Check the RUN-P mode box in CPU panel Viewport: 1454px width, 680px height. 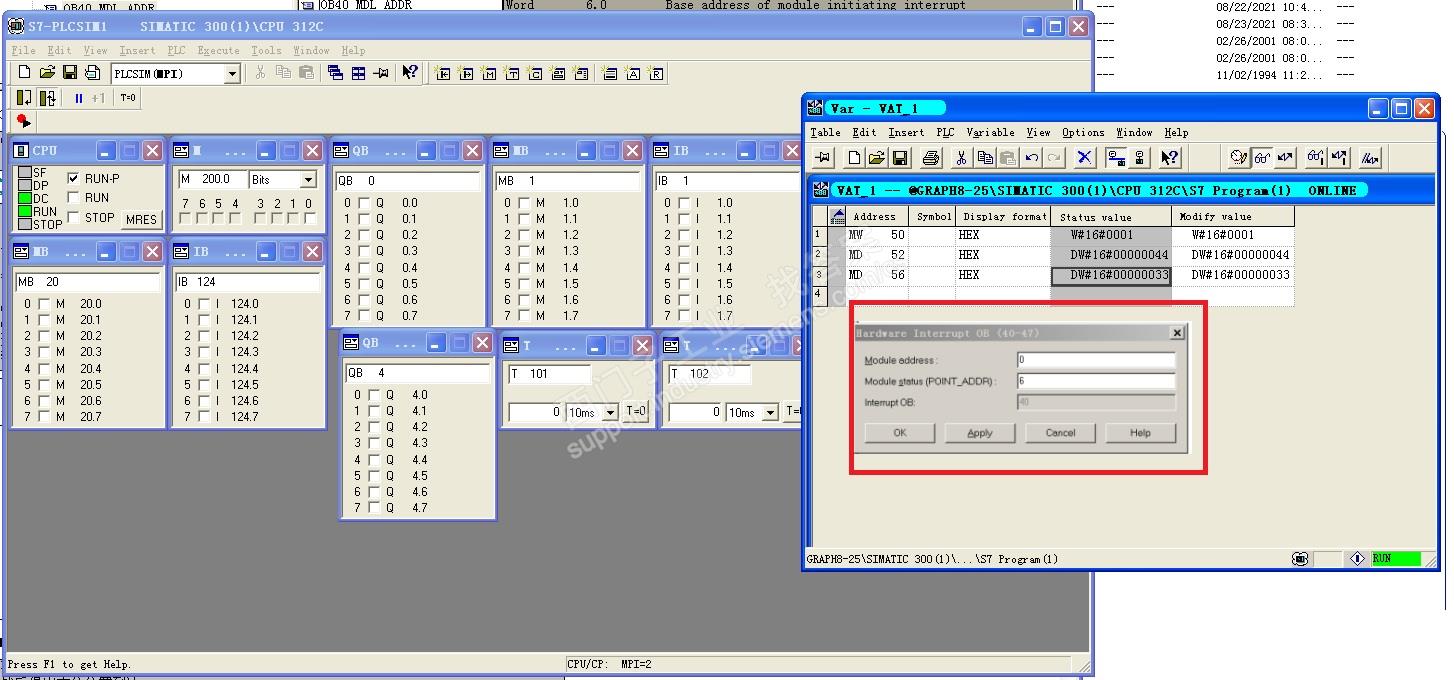(x=73, y=178)
